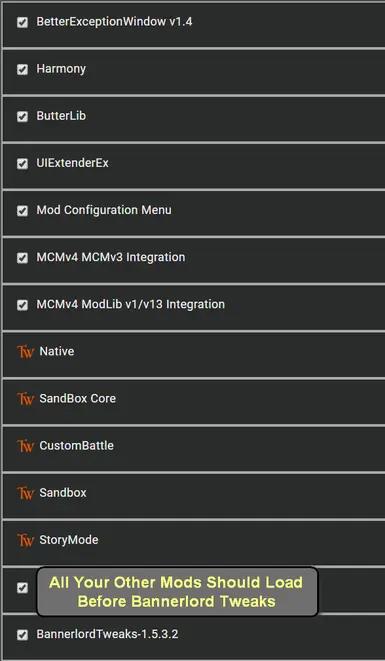Image resolution: width=385 pixels, height=661 pixels.
Task: Disable MCMv4 ModLib v1/v13 Integration checkbox
Action: tap(22, 305)
